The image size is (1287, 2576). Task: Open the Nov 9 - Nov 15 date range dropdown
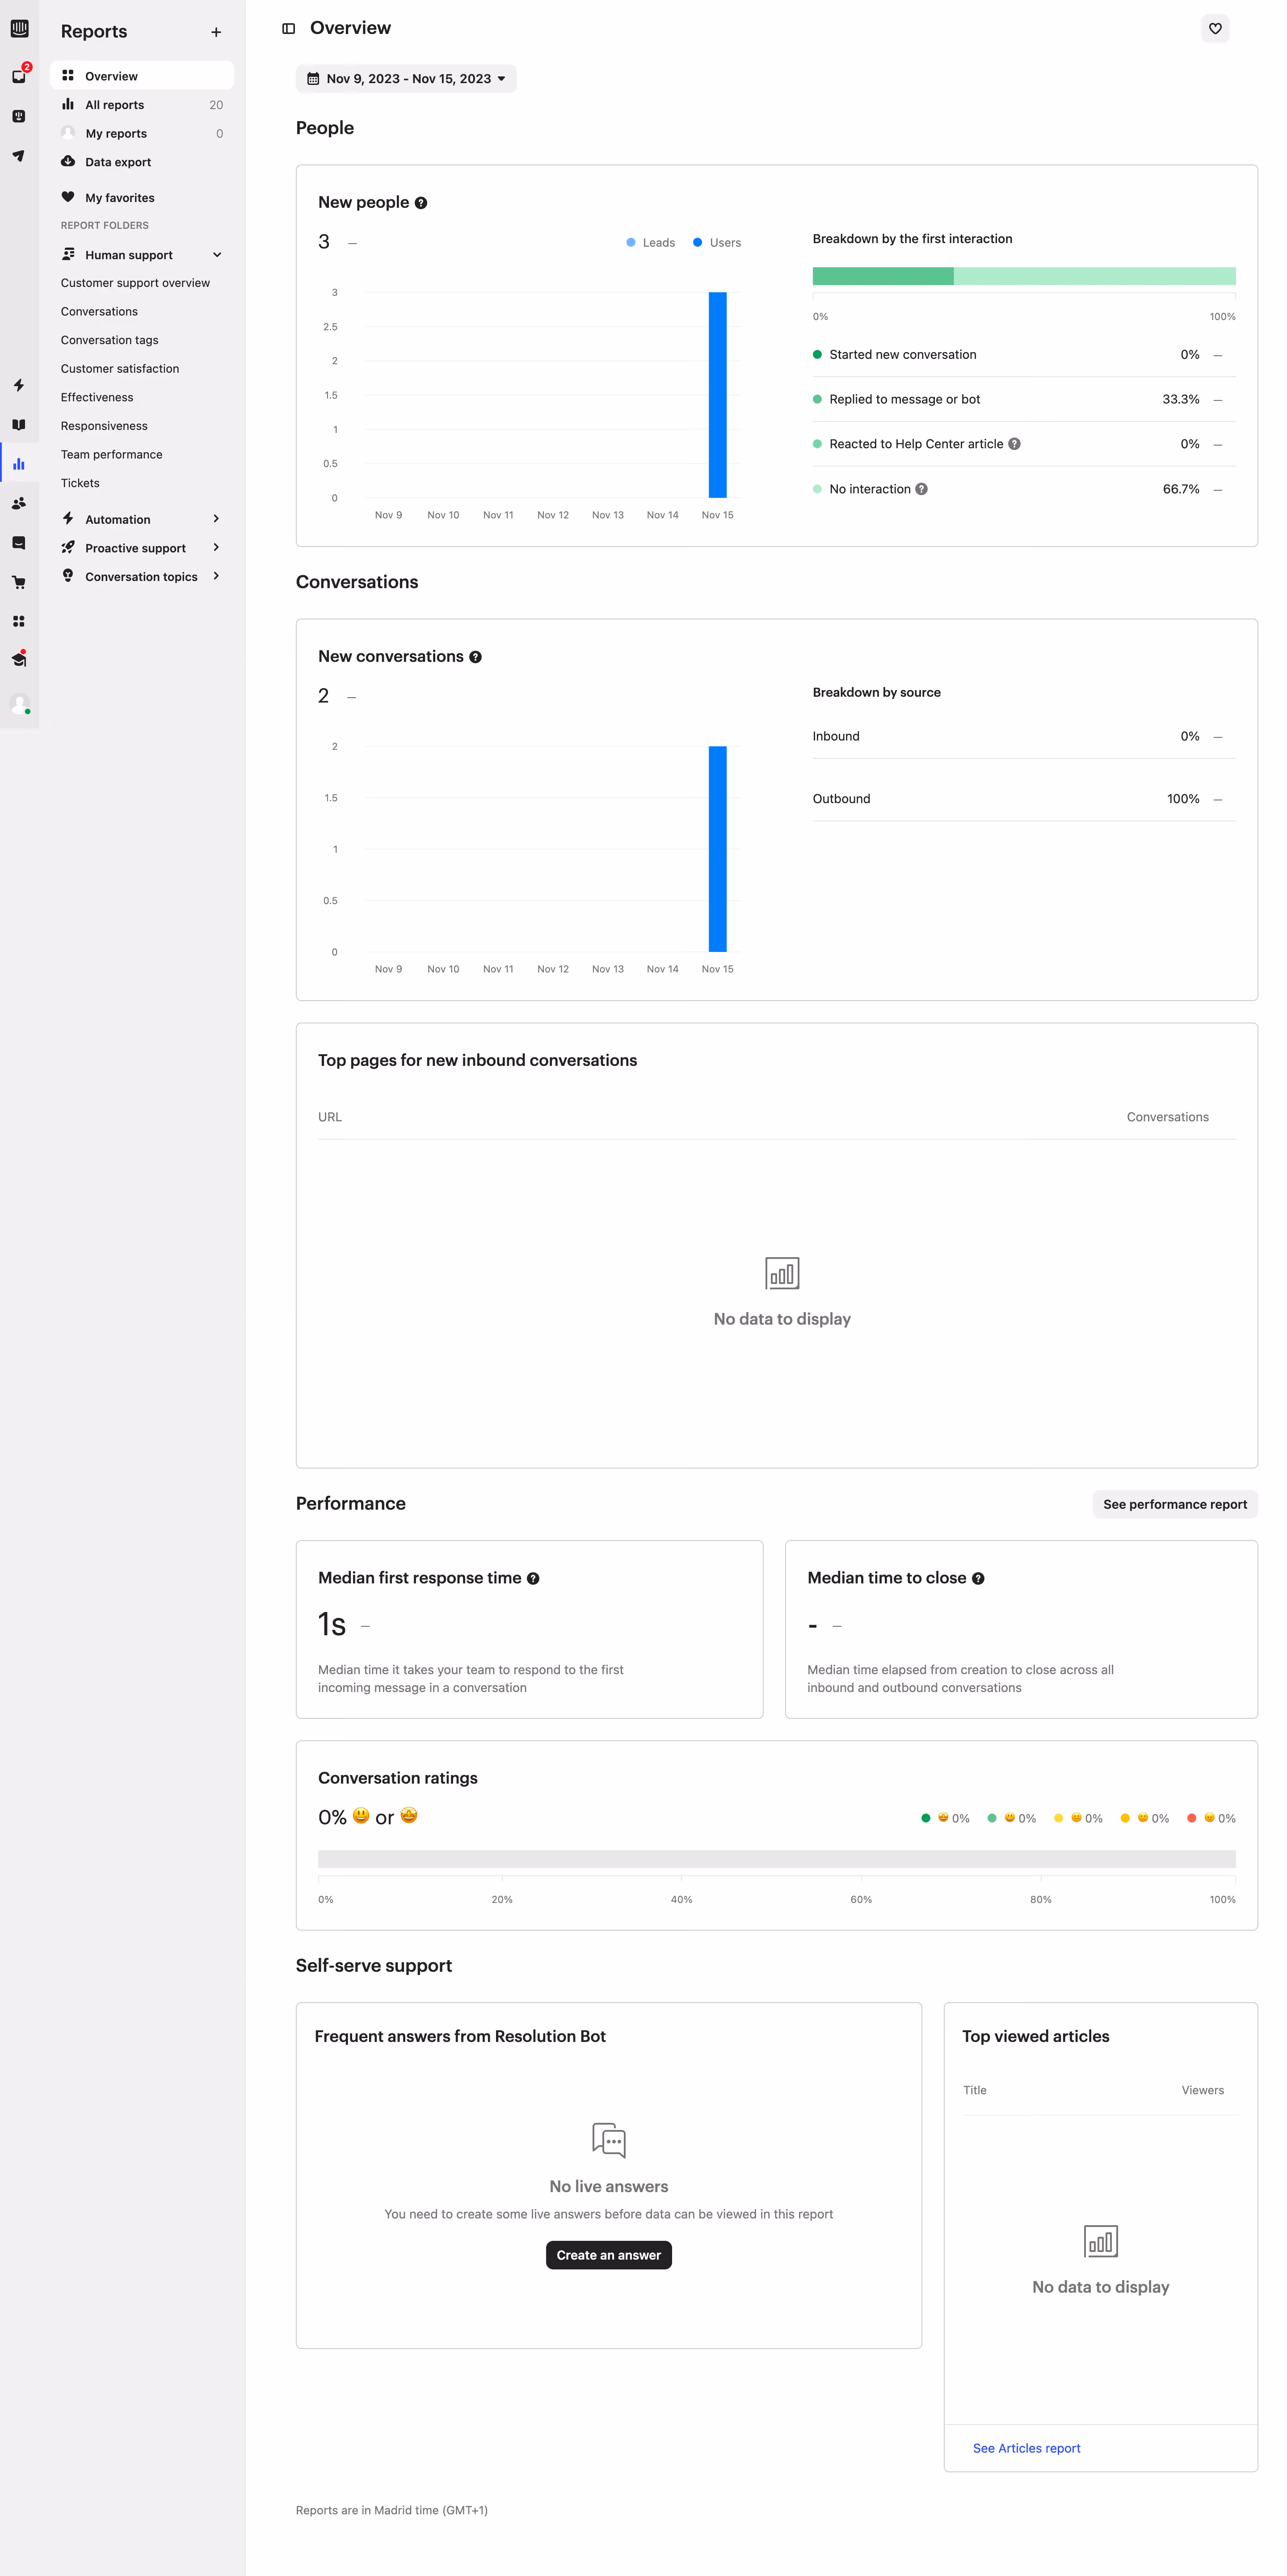[406, 79]
